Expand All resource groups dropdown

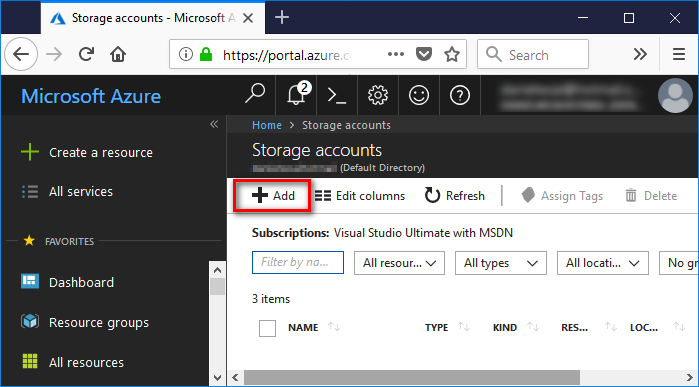pos(399,263)
